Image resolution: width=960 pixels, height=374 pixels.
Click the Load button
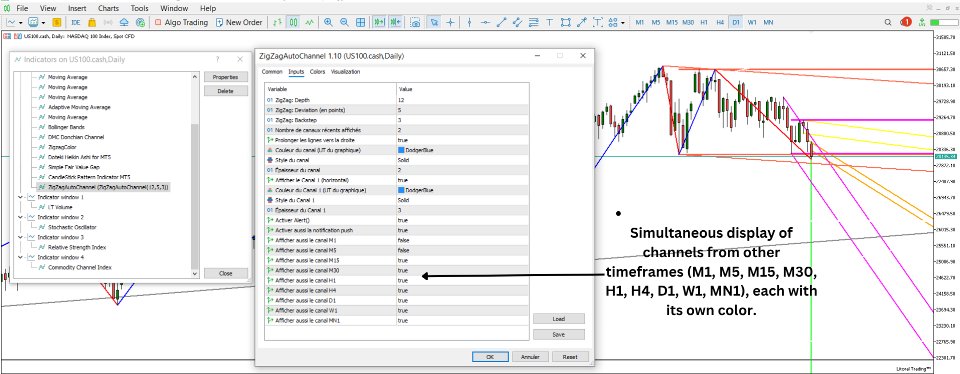pos(558,319)
